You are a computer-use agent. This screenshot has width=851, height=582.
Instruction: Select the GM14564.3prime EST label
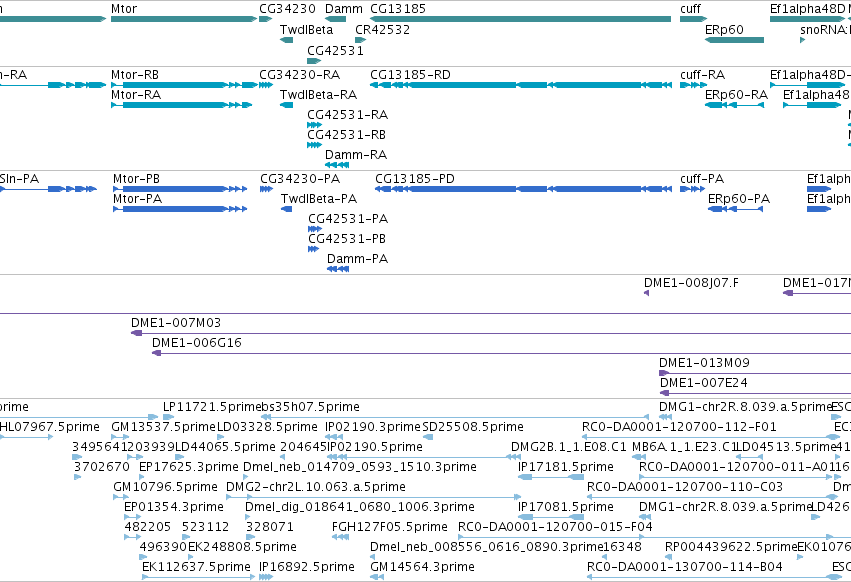[x=422, y=567]
